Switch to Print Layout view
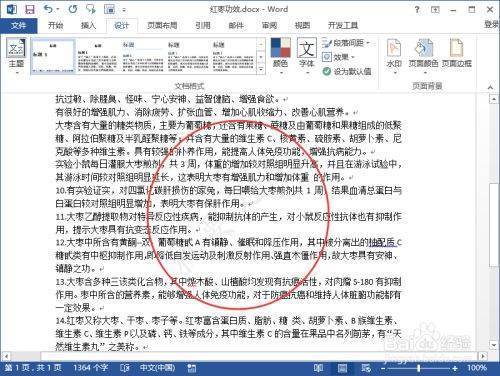 342,368
